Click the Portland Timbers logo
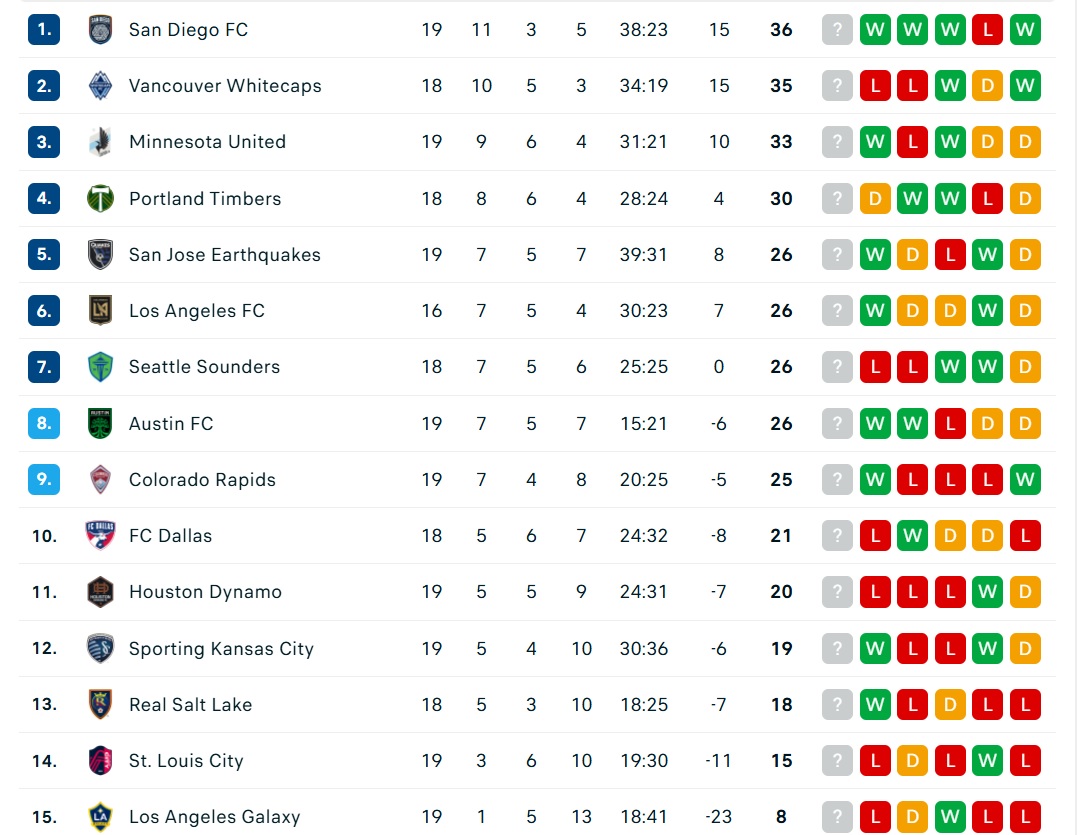1077x835 pixels. click(x=100, y=198)
